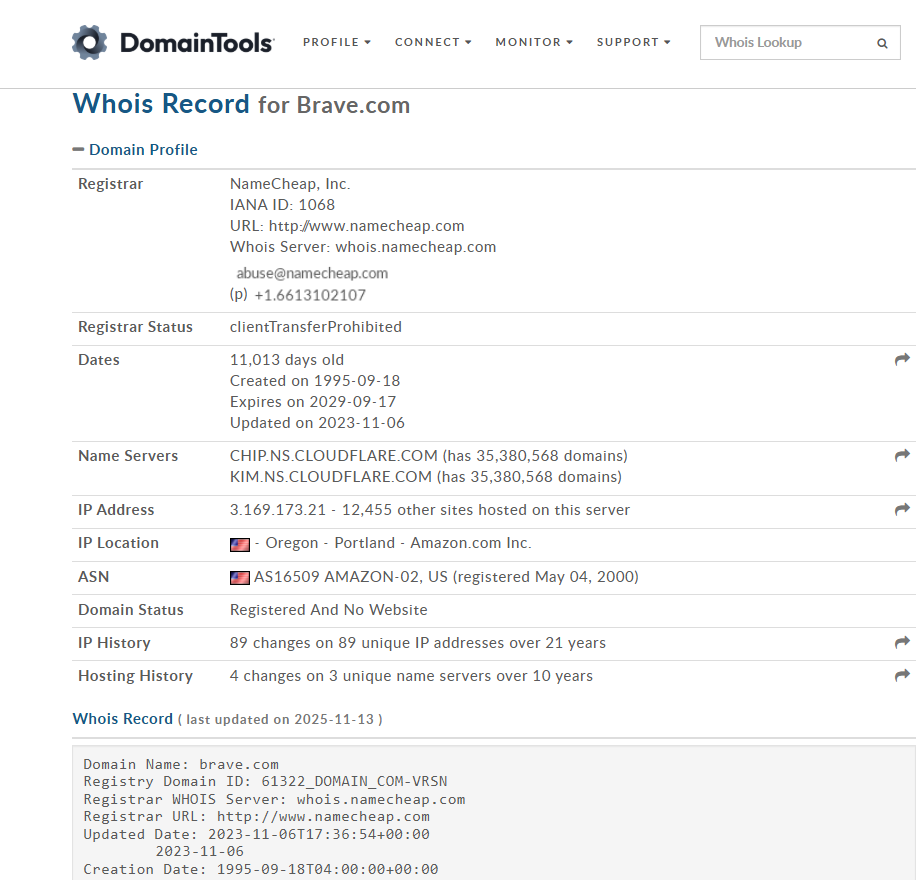The image size is (916, 880).
Task: Click the 3.169.173.21 IP address
Action: coord(278,510)
